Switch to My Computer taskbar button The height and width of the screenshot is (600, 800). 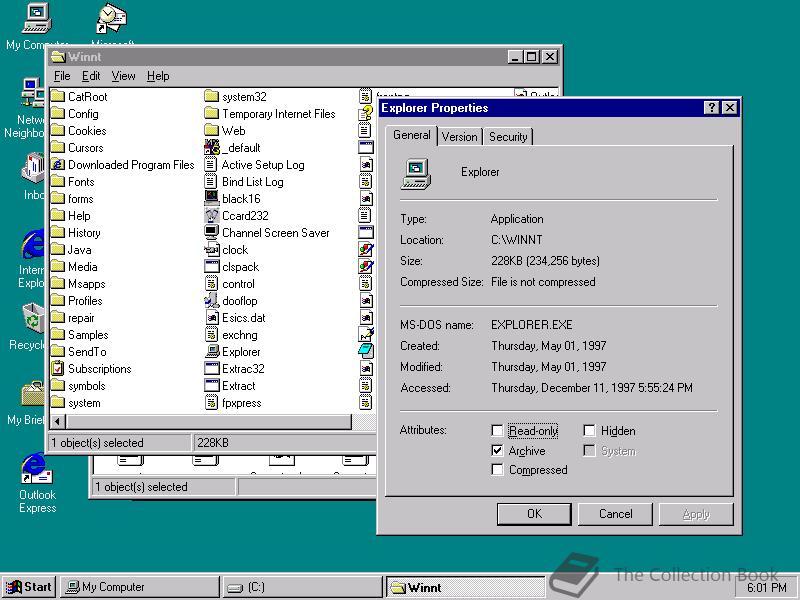coord(140,587)
